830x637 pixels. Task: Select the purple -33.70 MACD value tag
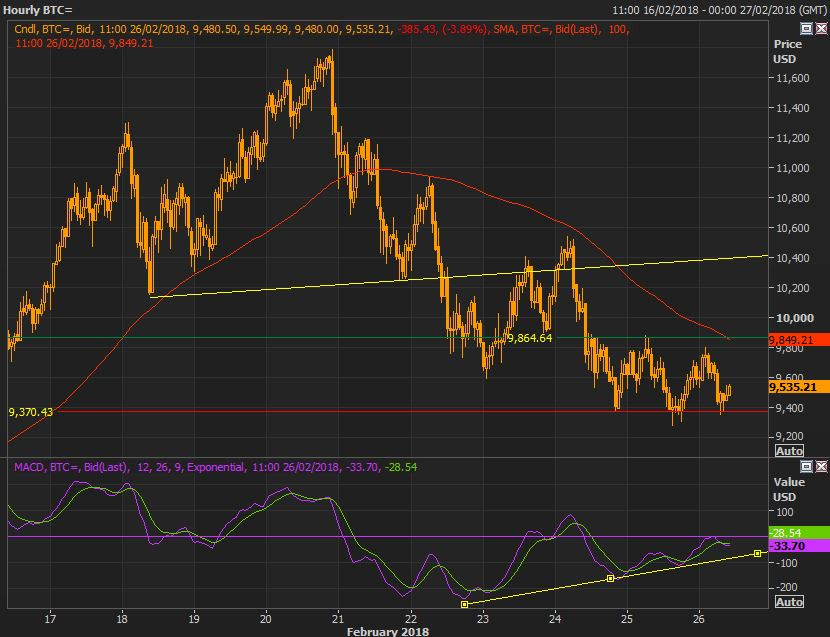[798, 545]
